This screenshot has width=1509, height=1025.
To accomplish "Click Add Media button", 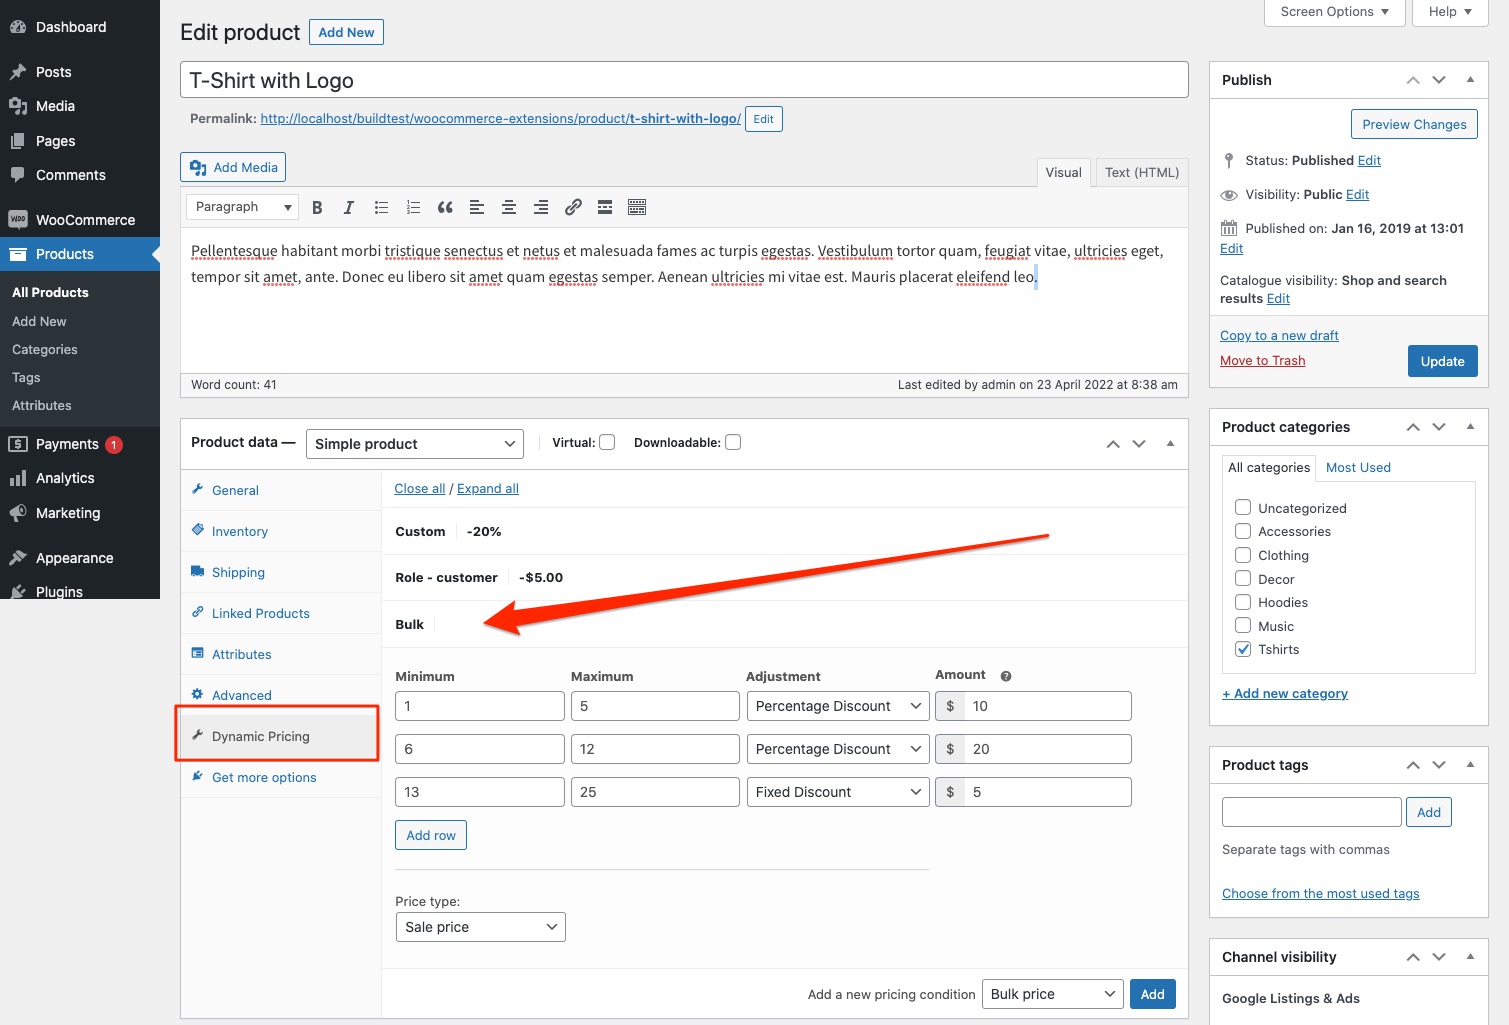I will pos(233,167).
